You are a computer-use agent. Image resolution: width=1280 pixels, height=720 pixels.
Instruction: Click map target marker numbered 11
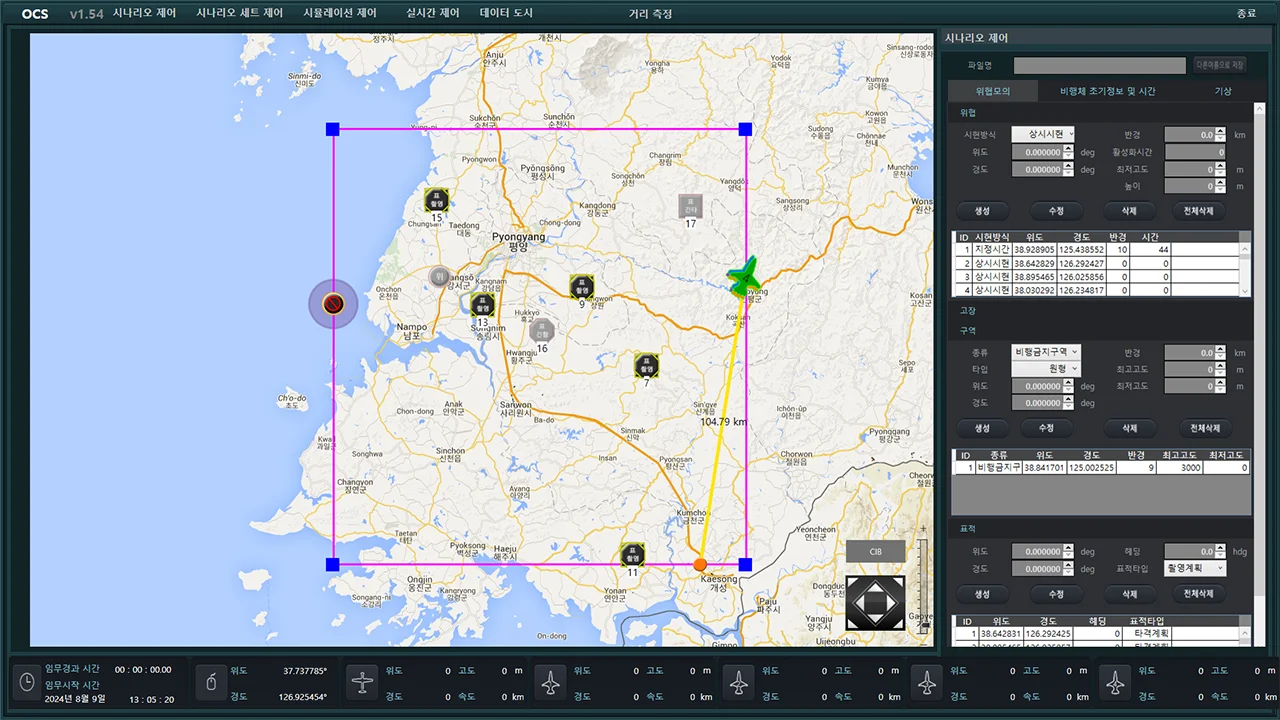click(x=632, y=555)
